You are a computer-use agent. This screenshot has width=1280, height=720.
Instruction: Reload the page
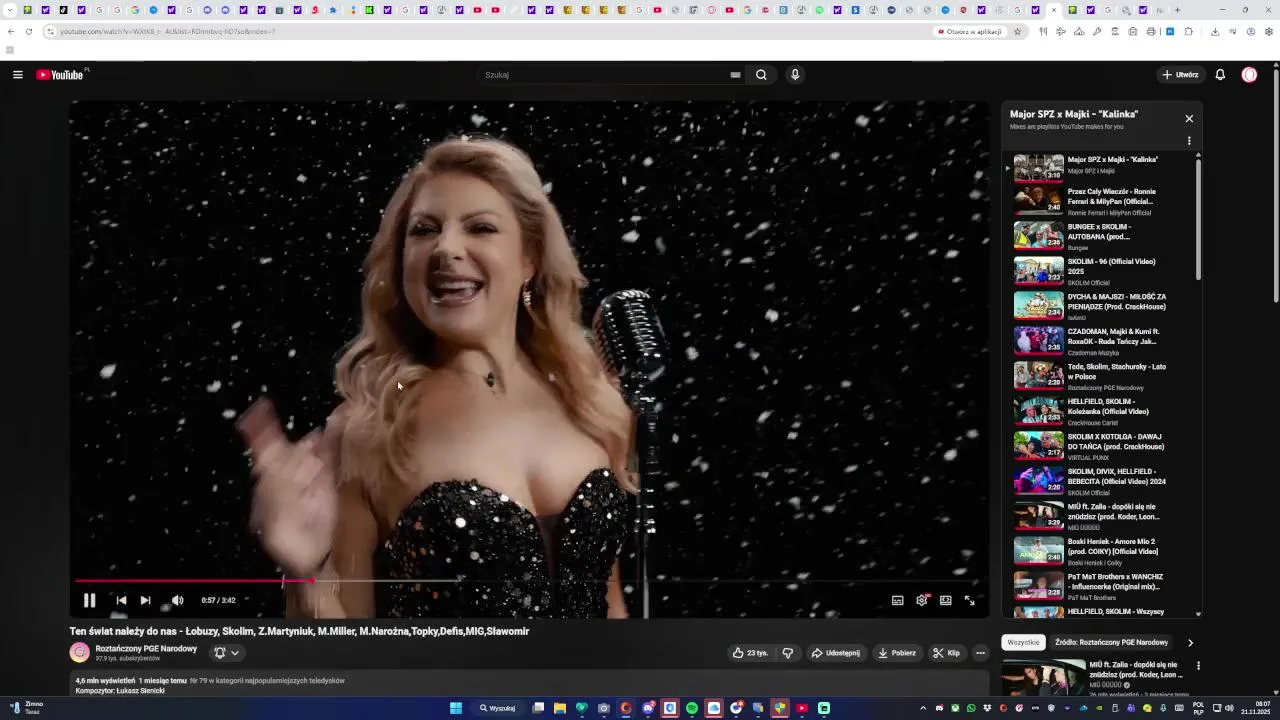pos(28,31)
